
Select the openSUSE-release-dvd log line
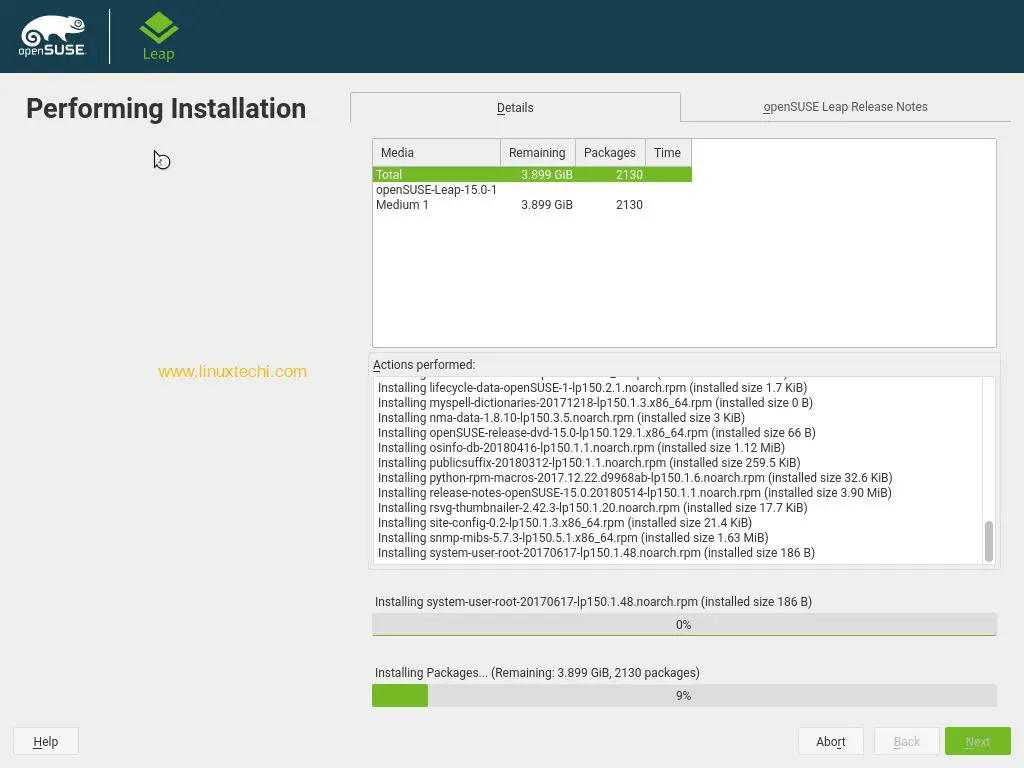596,432
